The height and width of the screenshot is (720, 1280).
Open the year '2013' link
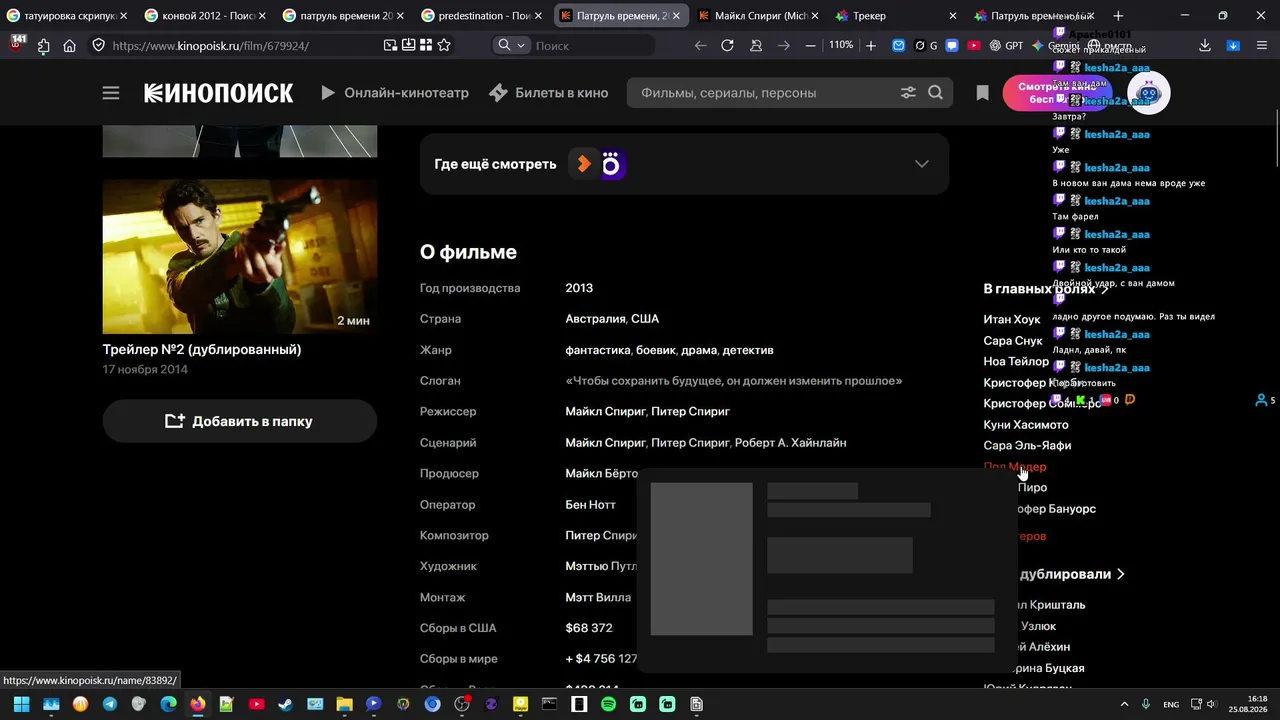coord(579,288)
